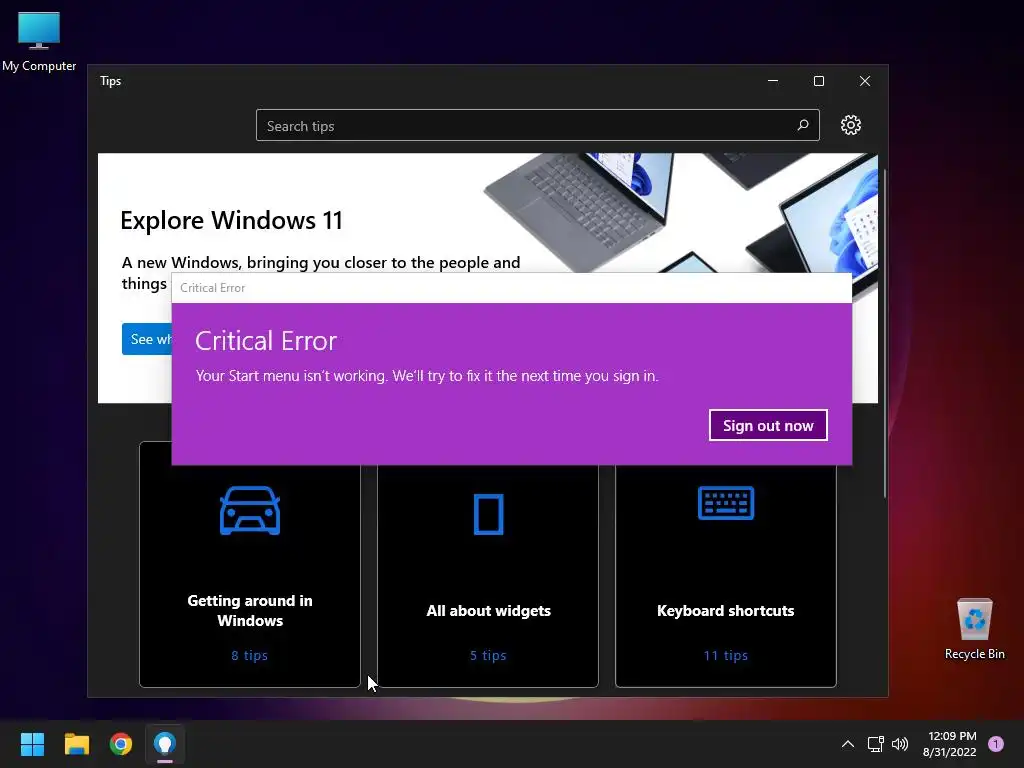Open volume speaker tray icon
This screenshot has height=768, width=1024.
click(x=900, y=744)
